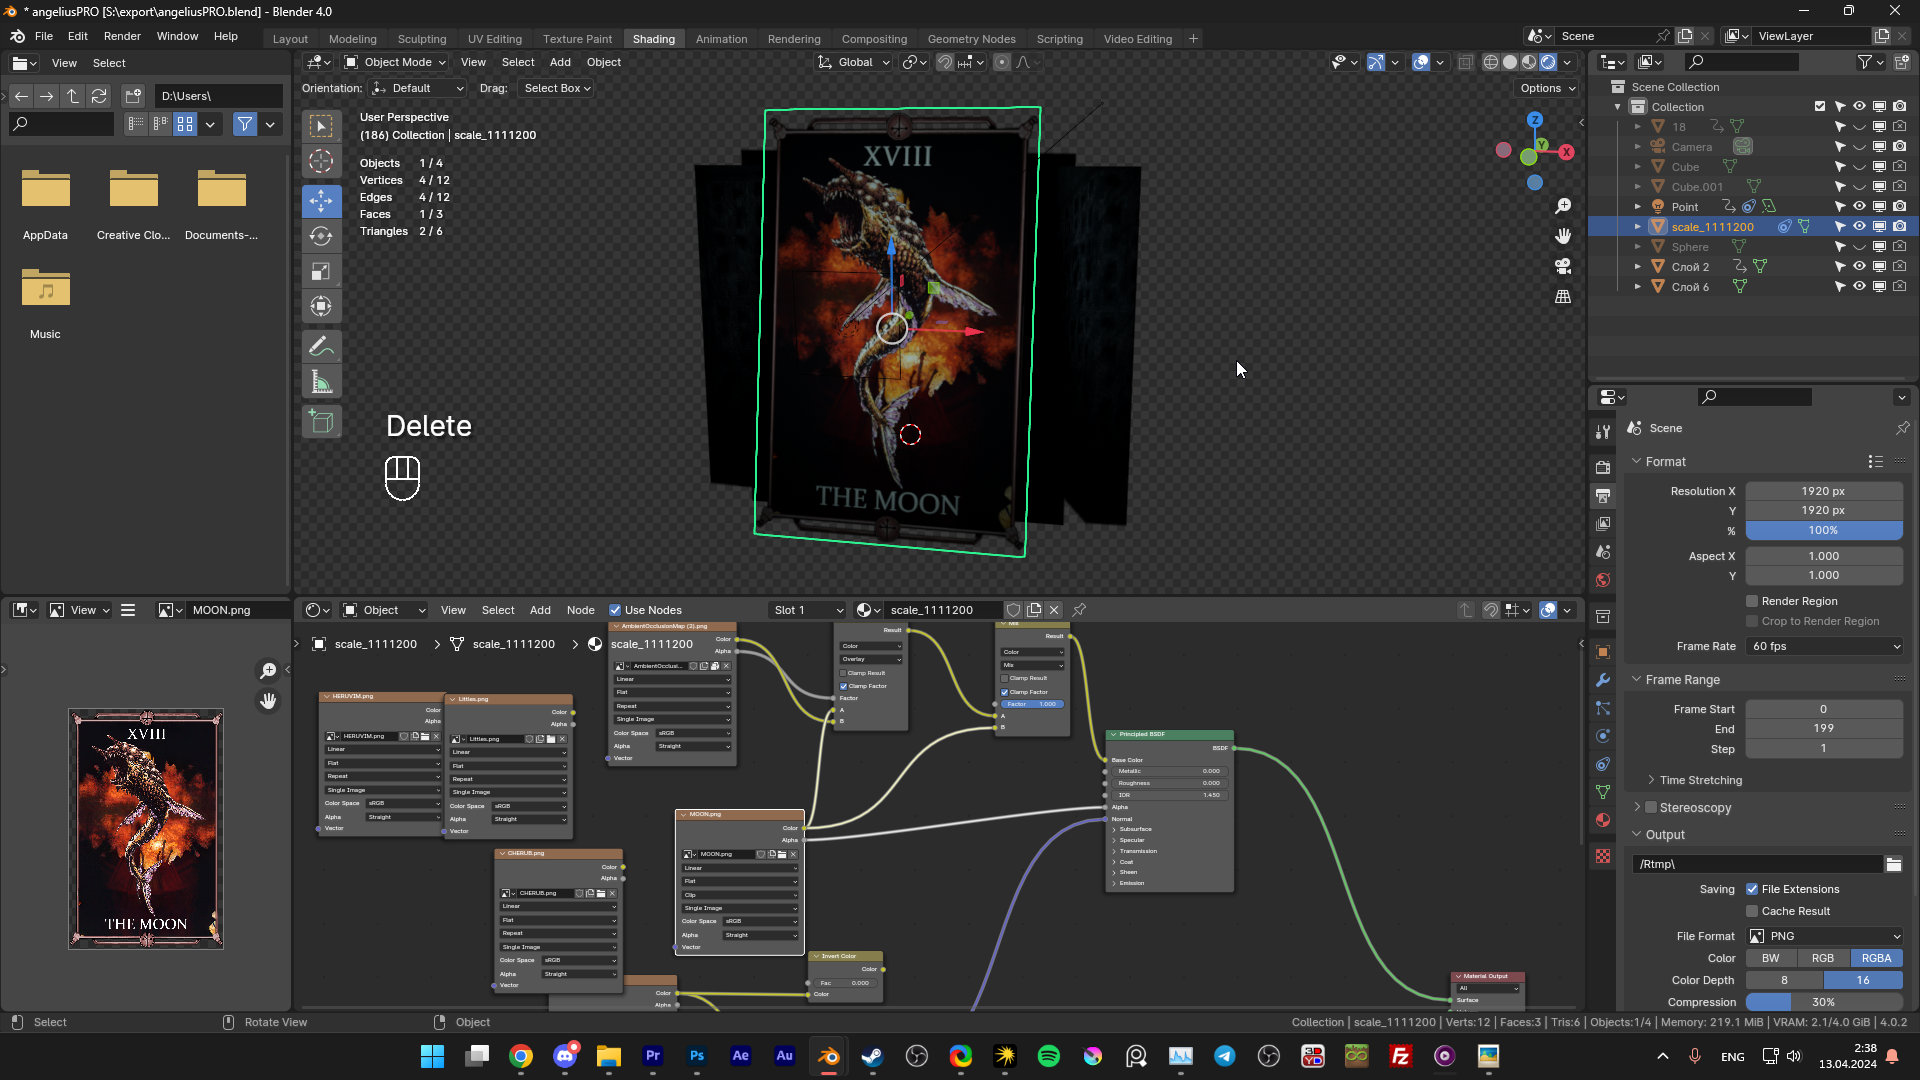Toggle Collection exclude checkbox in outliner
Viewport: 1920px width, 1080px height.
click(x=1820, y=107)
